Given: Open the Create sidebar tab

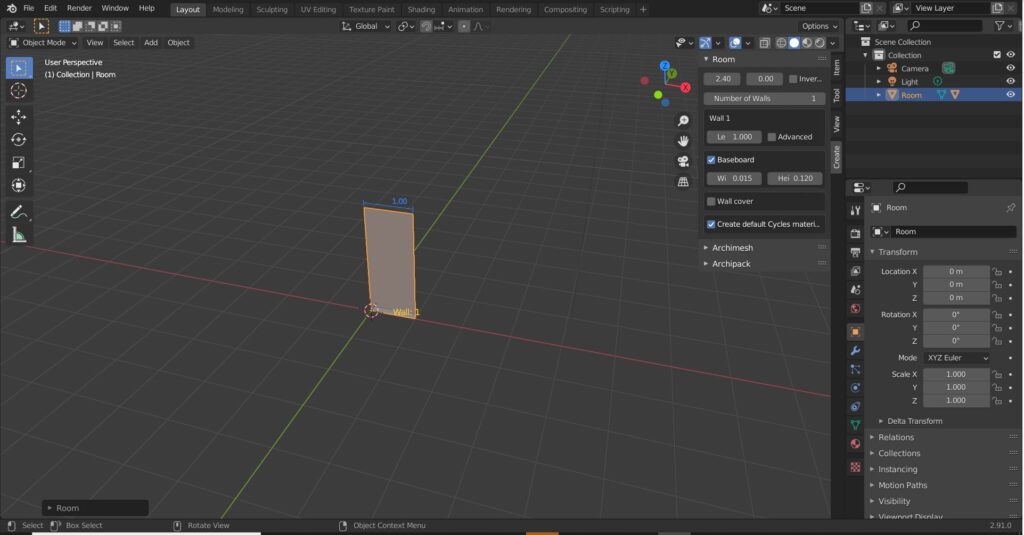Looking at the screenshot, I should pos(837,157).
